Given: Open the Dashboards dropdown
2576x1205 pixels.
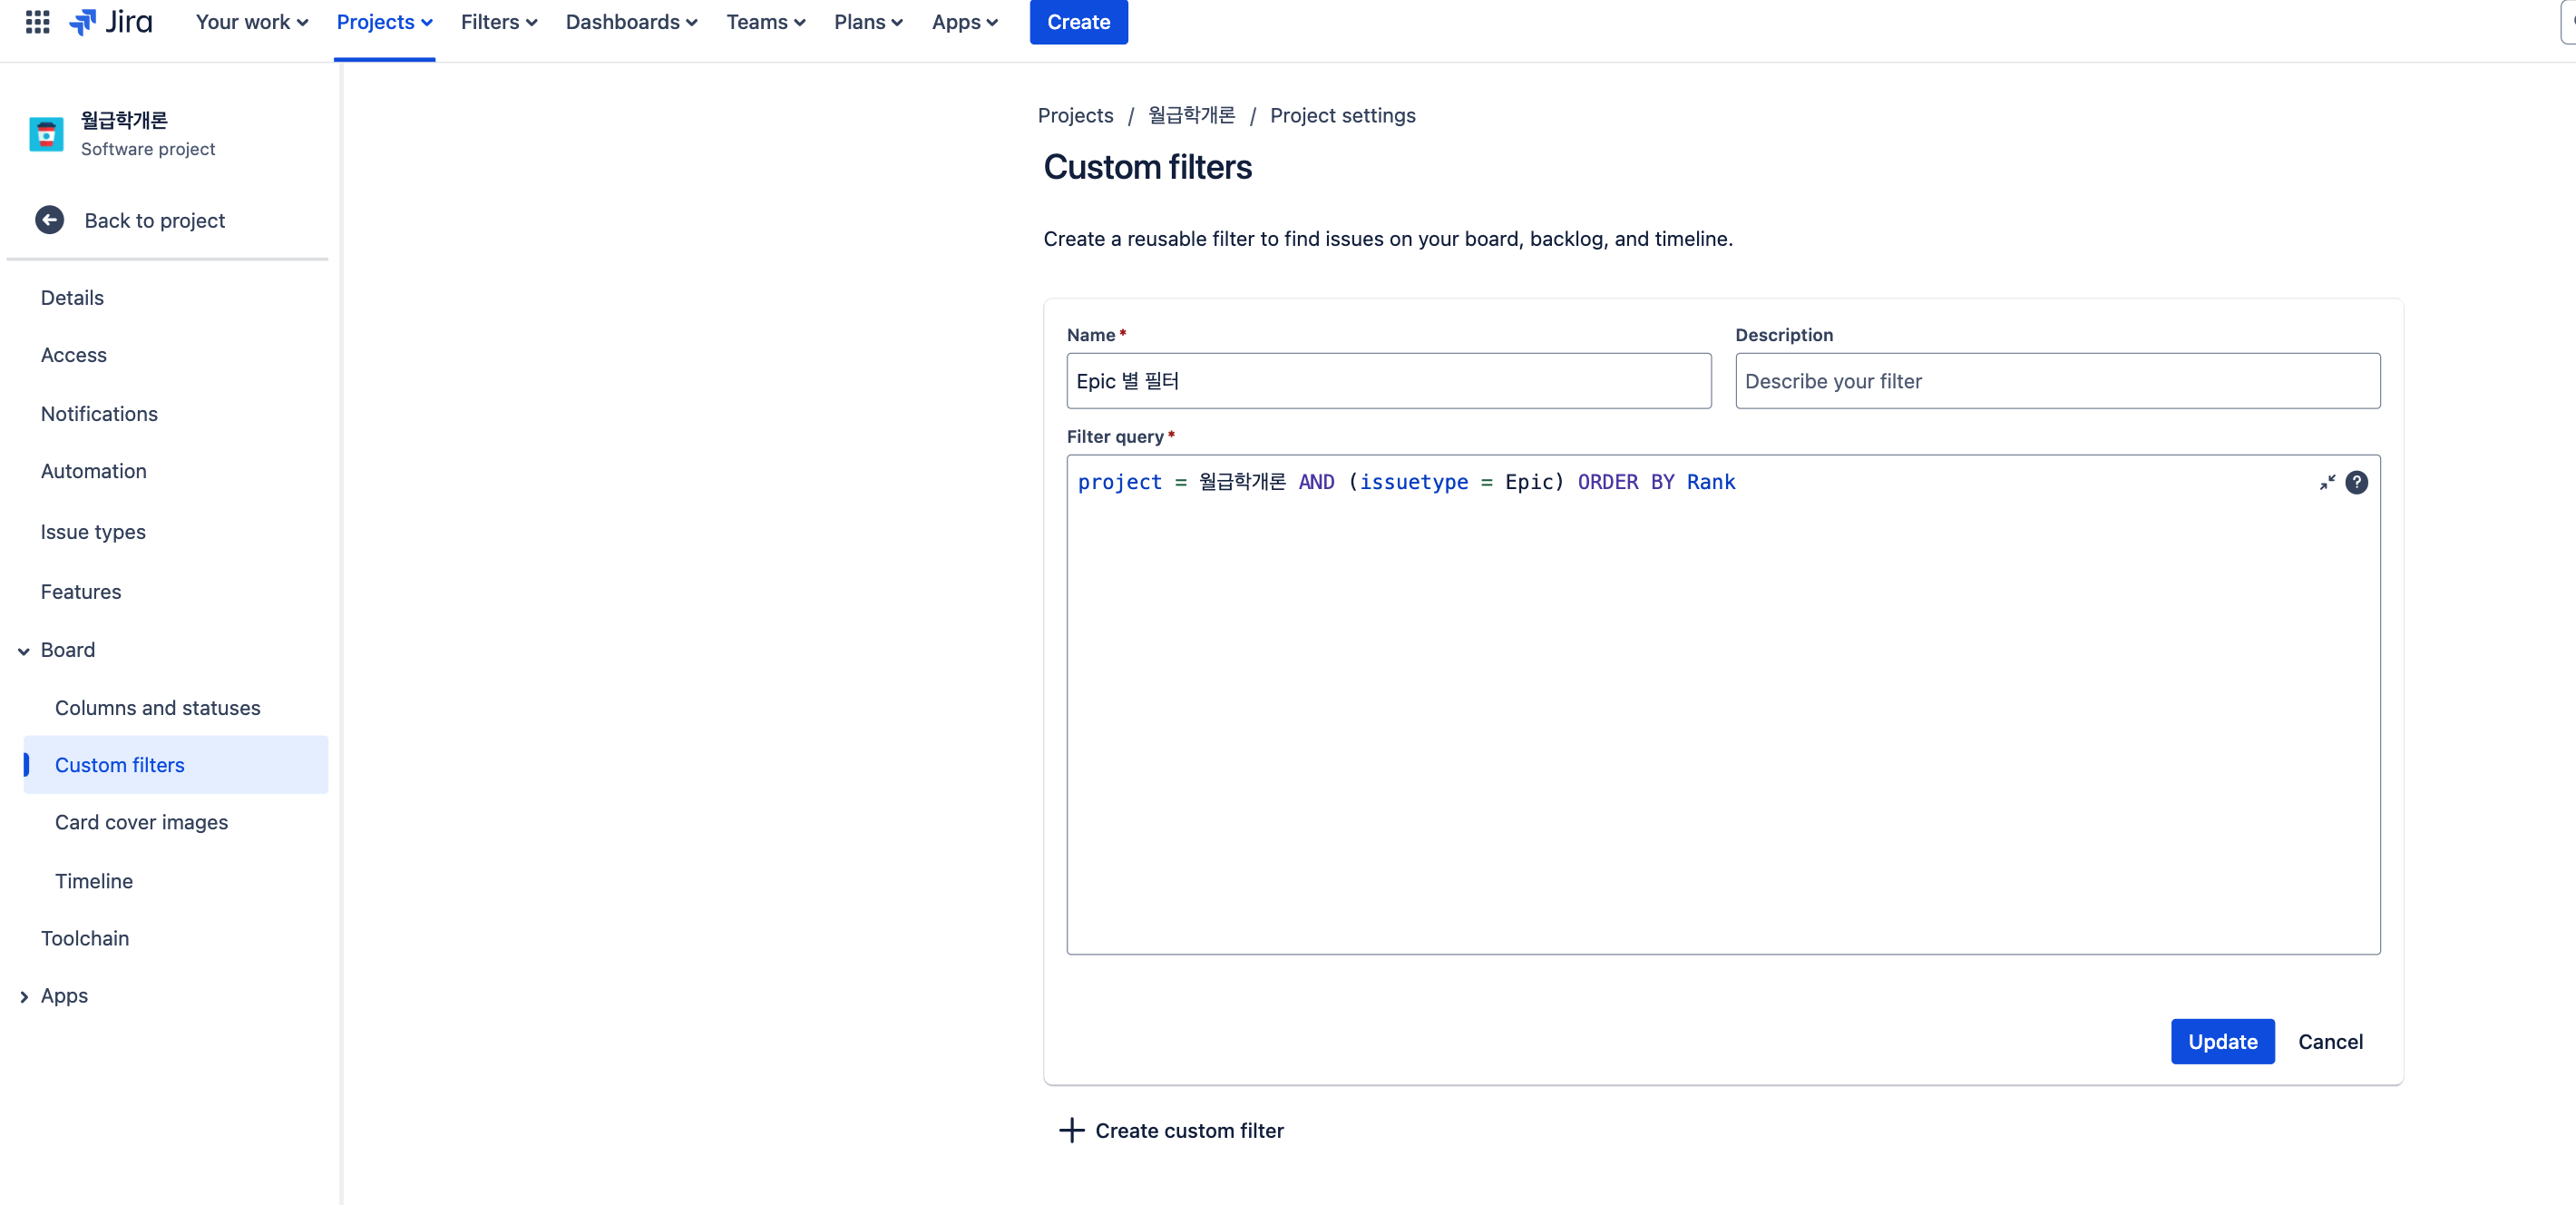Looking at the screenshot, I should (631, 22).
